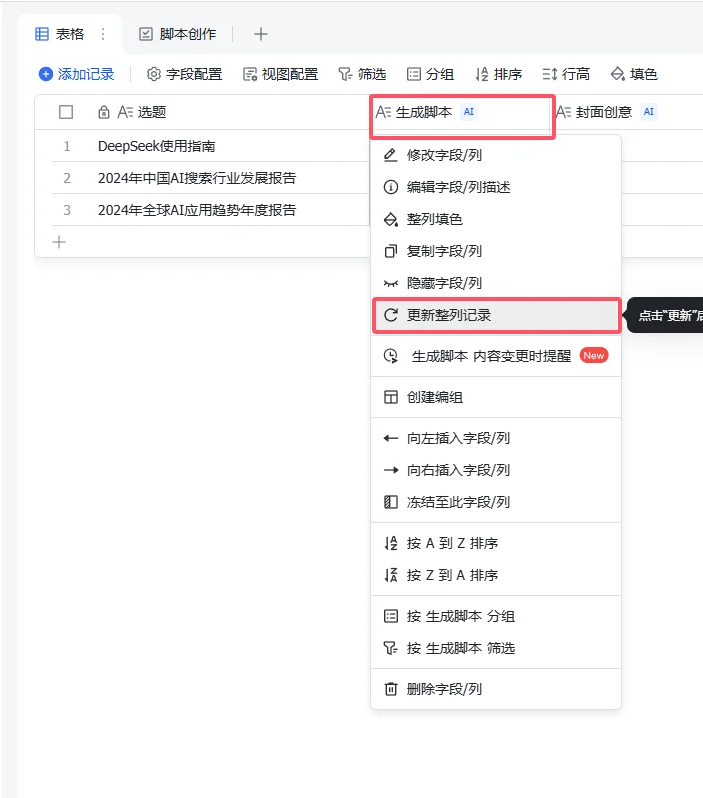Click the red New badge
This screenshot has height=798, width=703.
[594, 356]
